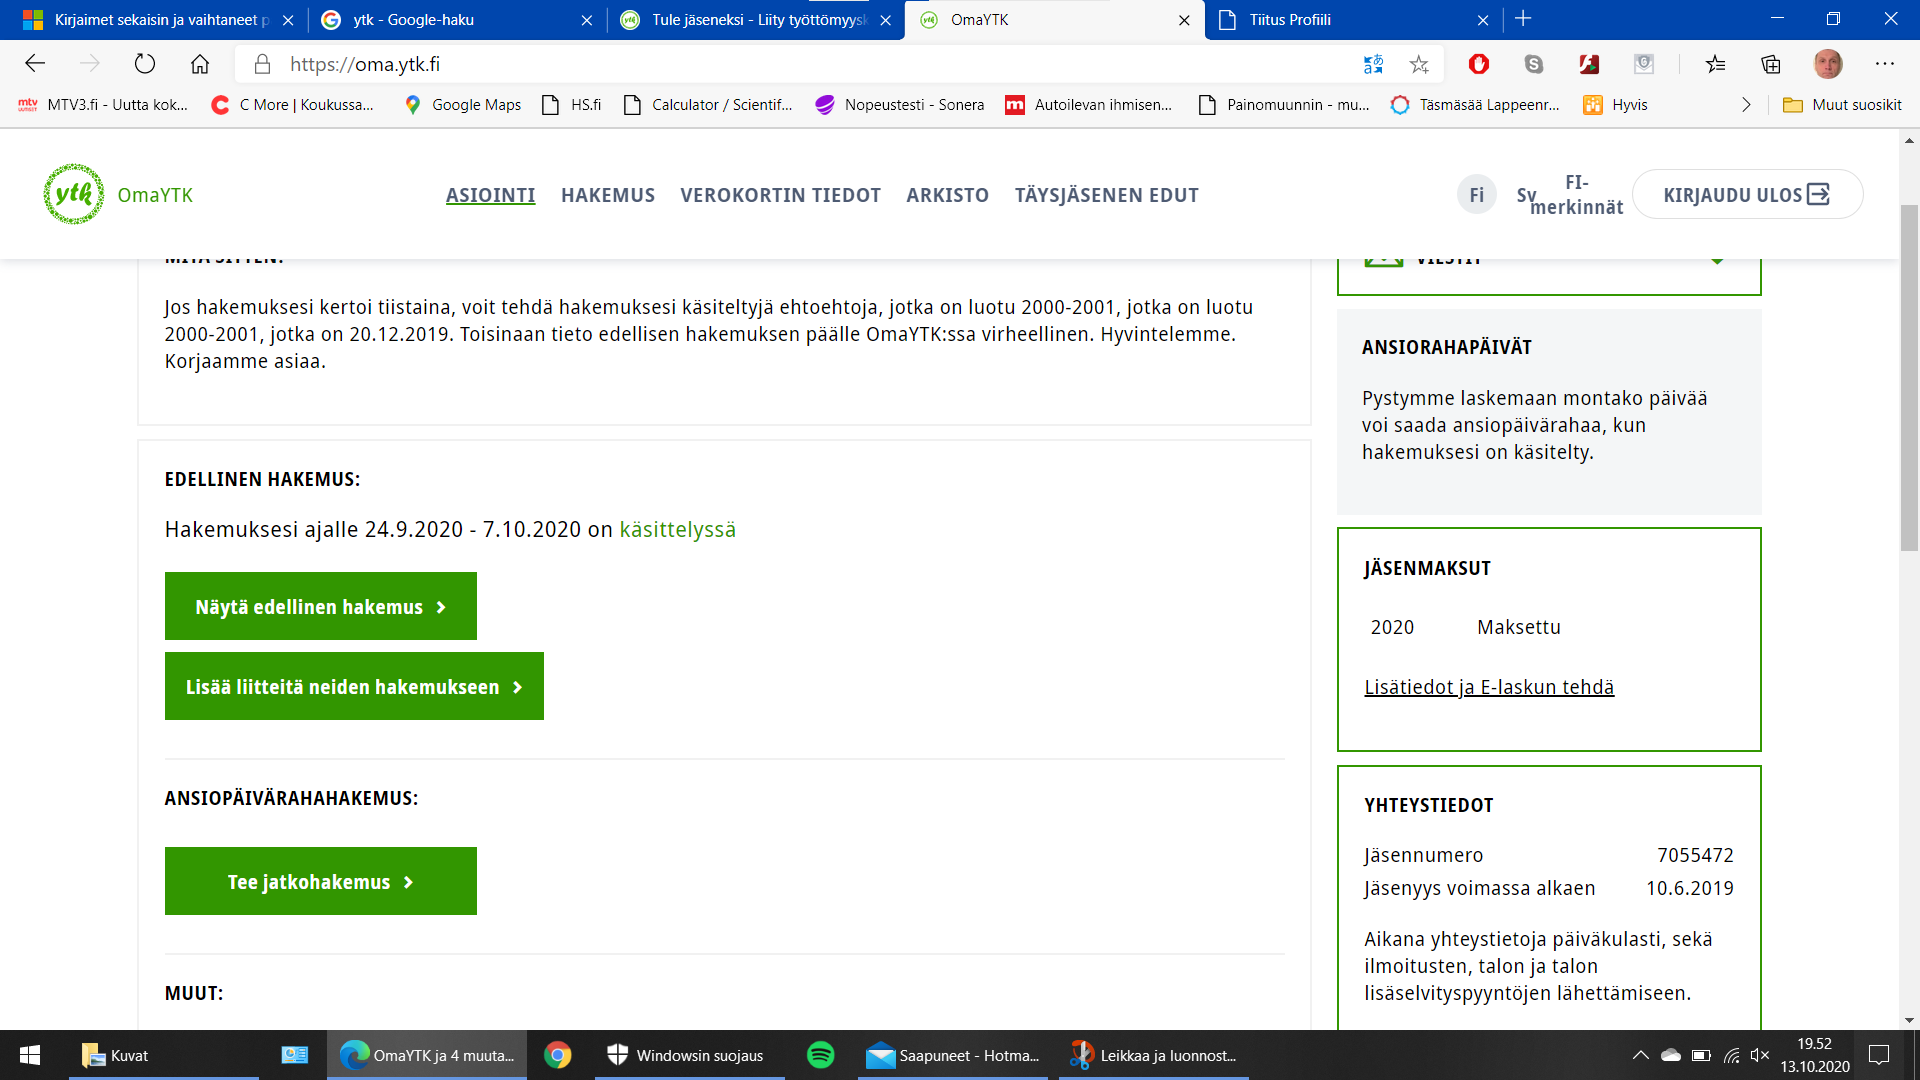Click the YTK logo icon

(x=73, y=194)
